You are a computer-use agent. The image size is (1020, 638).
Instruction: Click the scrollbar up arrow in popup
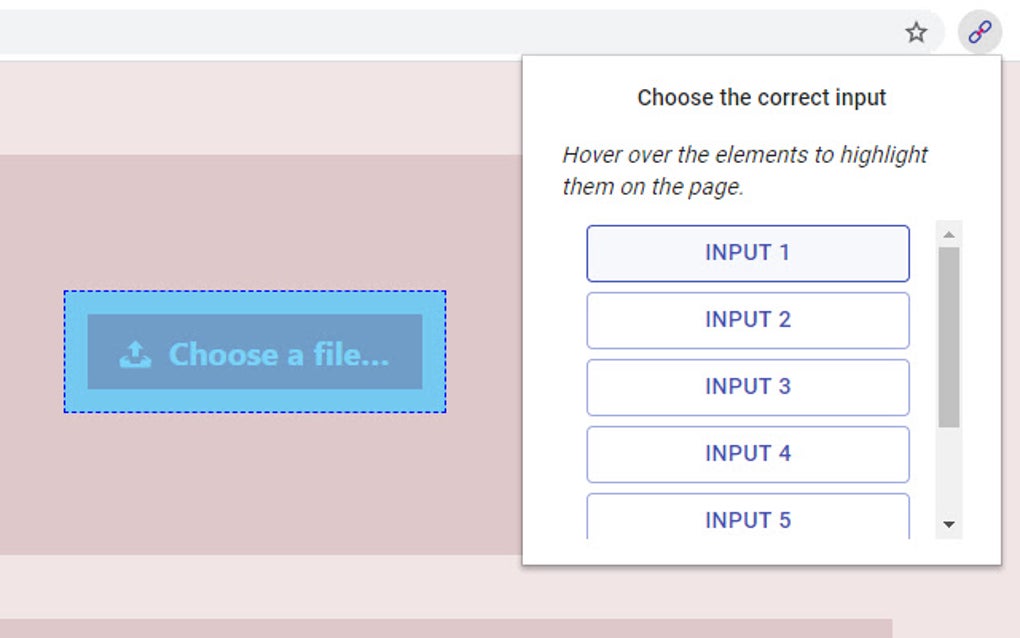949,234
